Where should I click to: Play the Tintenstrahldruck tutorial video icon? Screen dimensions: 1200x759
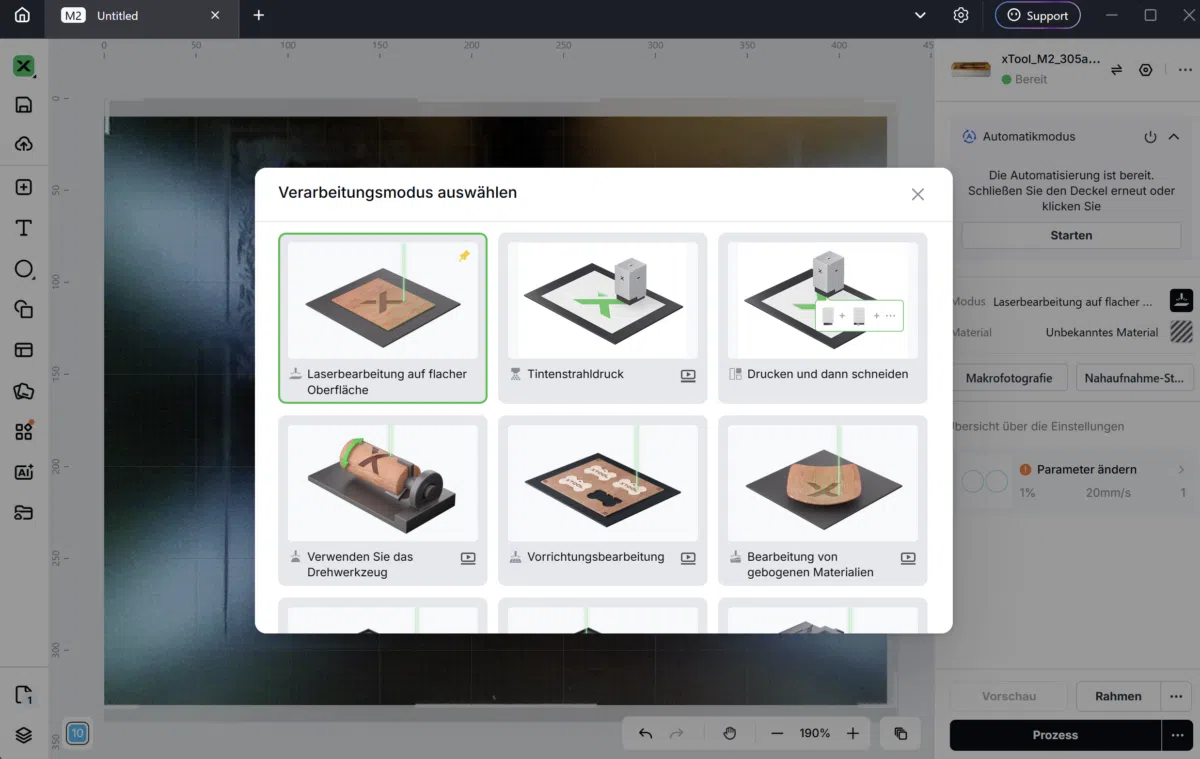688,375
